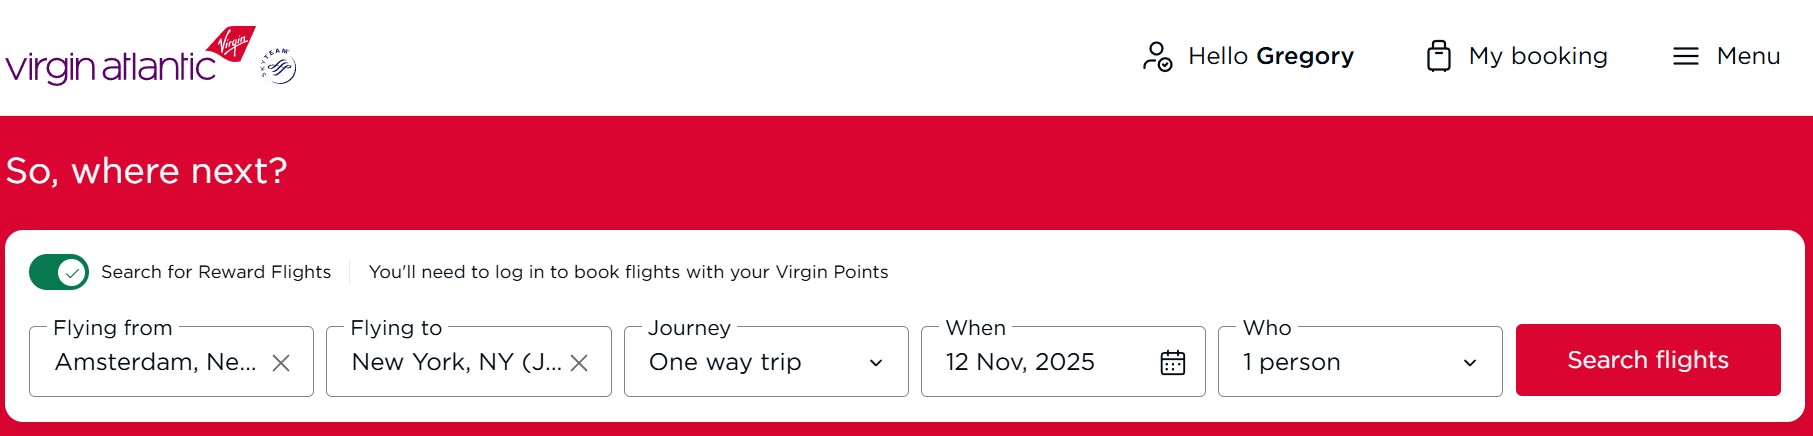Click the My booking luggage icon

click(x=1438, y=56)
